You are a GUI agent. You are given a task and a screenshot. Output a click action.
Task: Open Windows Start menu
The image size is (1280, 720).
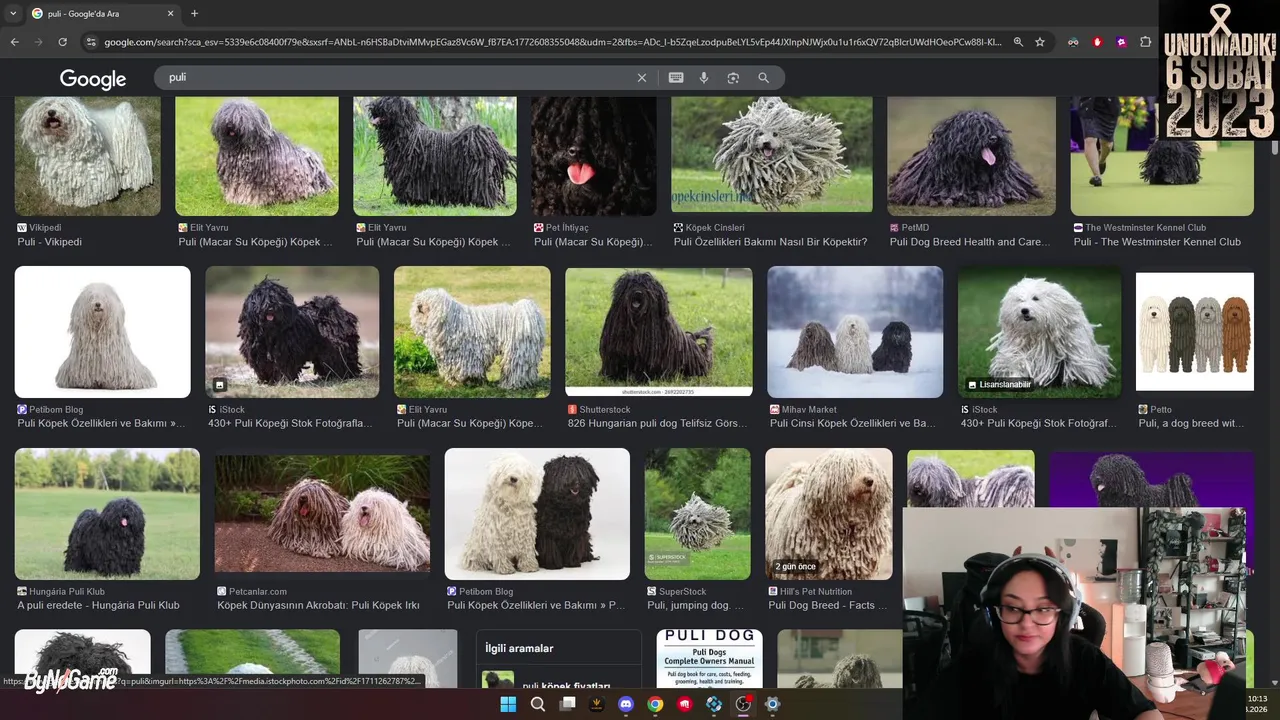[508, 704]
